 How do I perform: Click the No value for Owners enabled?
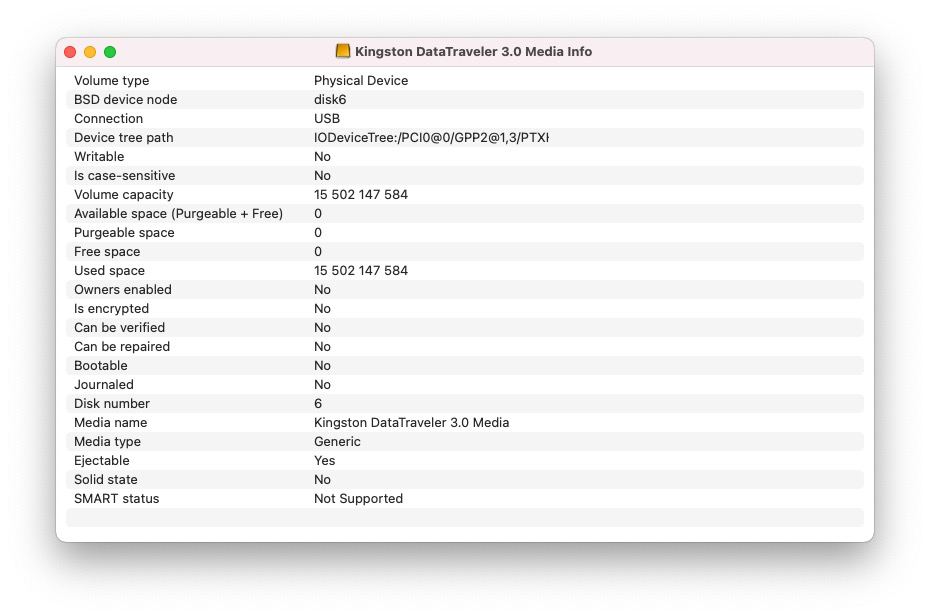point(322,289)
